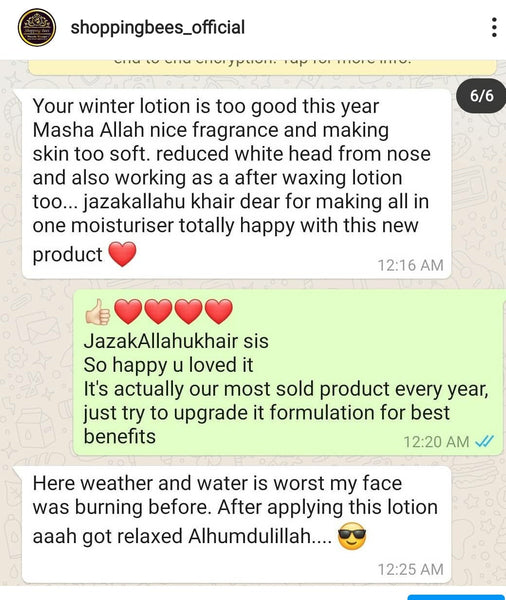Click the red heart after 'product'

point(122,254)
